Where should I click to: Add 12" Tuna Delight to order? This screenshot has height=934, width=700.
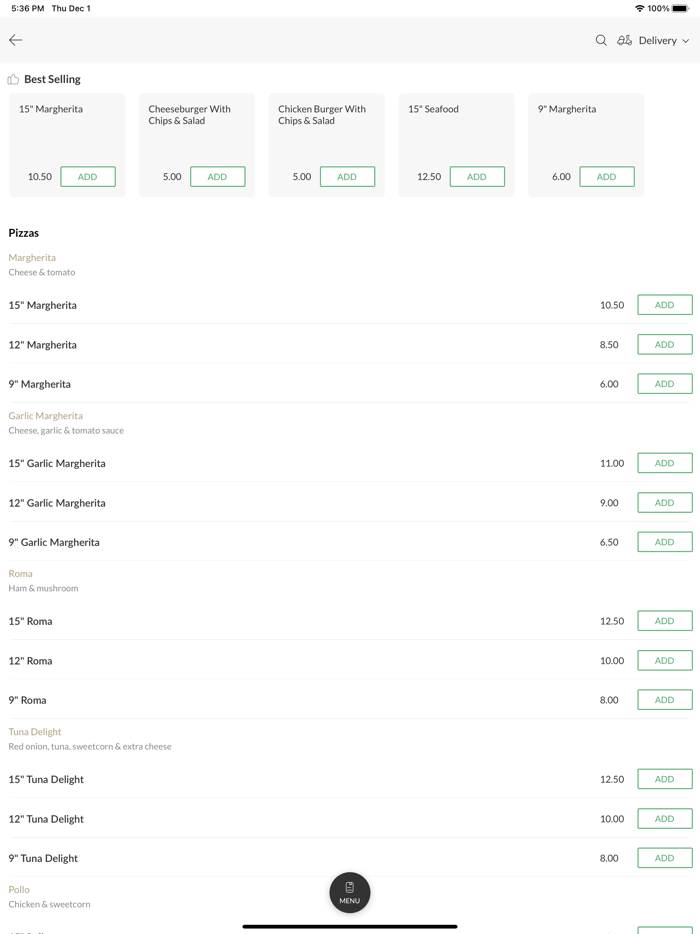click(664, 818)
